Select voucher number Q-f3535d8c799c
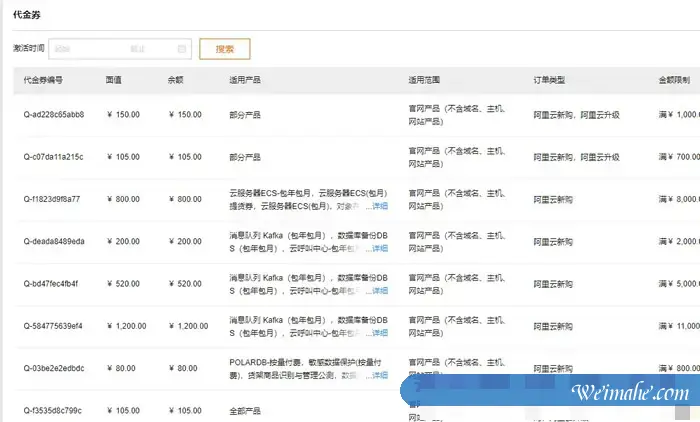The height and width of the screenshot is (422, 700). (x=53, y=410)
